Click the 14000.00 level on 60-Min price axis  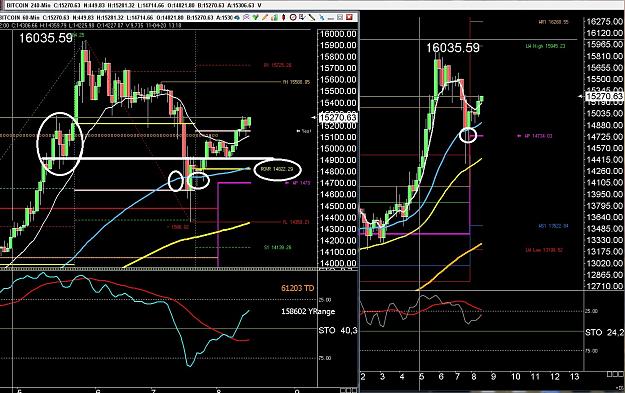(x=338, y=263)
